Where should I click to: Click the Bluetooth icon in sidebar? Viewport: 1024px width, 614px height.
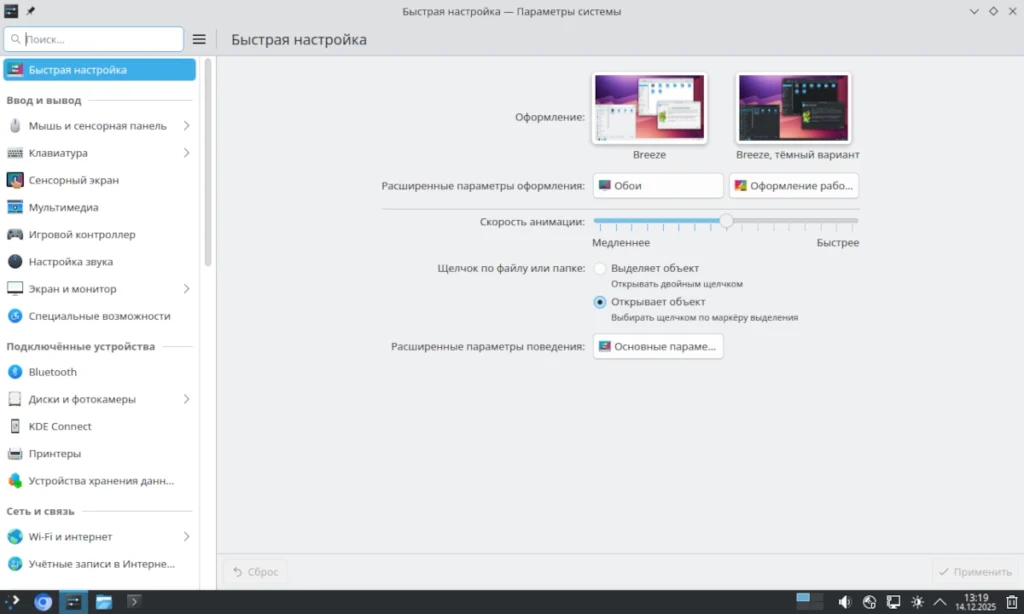click(15, 372)
